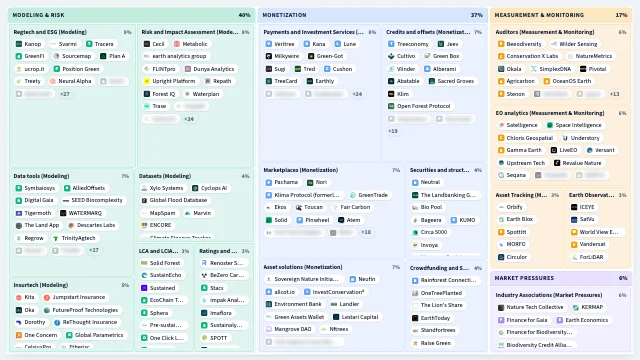The width and height of the screenshot is (640, 360).
Task: Click the Nature Tech Collective icon
Action: tap(501, 307)
